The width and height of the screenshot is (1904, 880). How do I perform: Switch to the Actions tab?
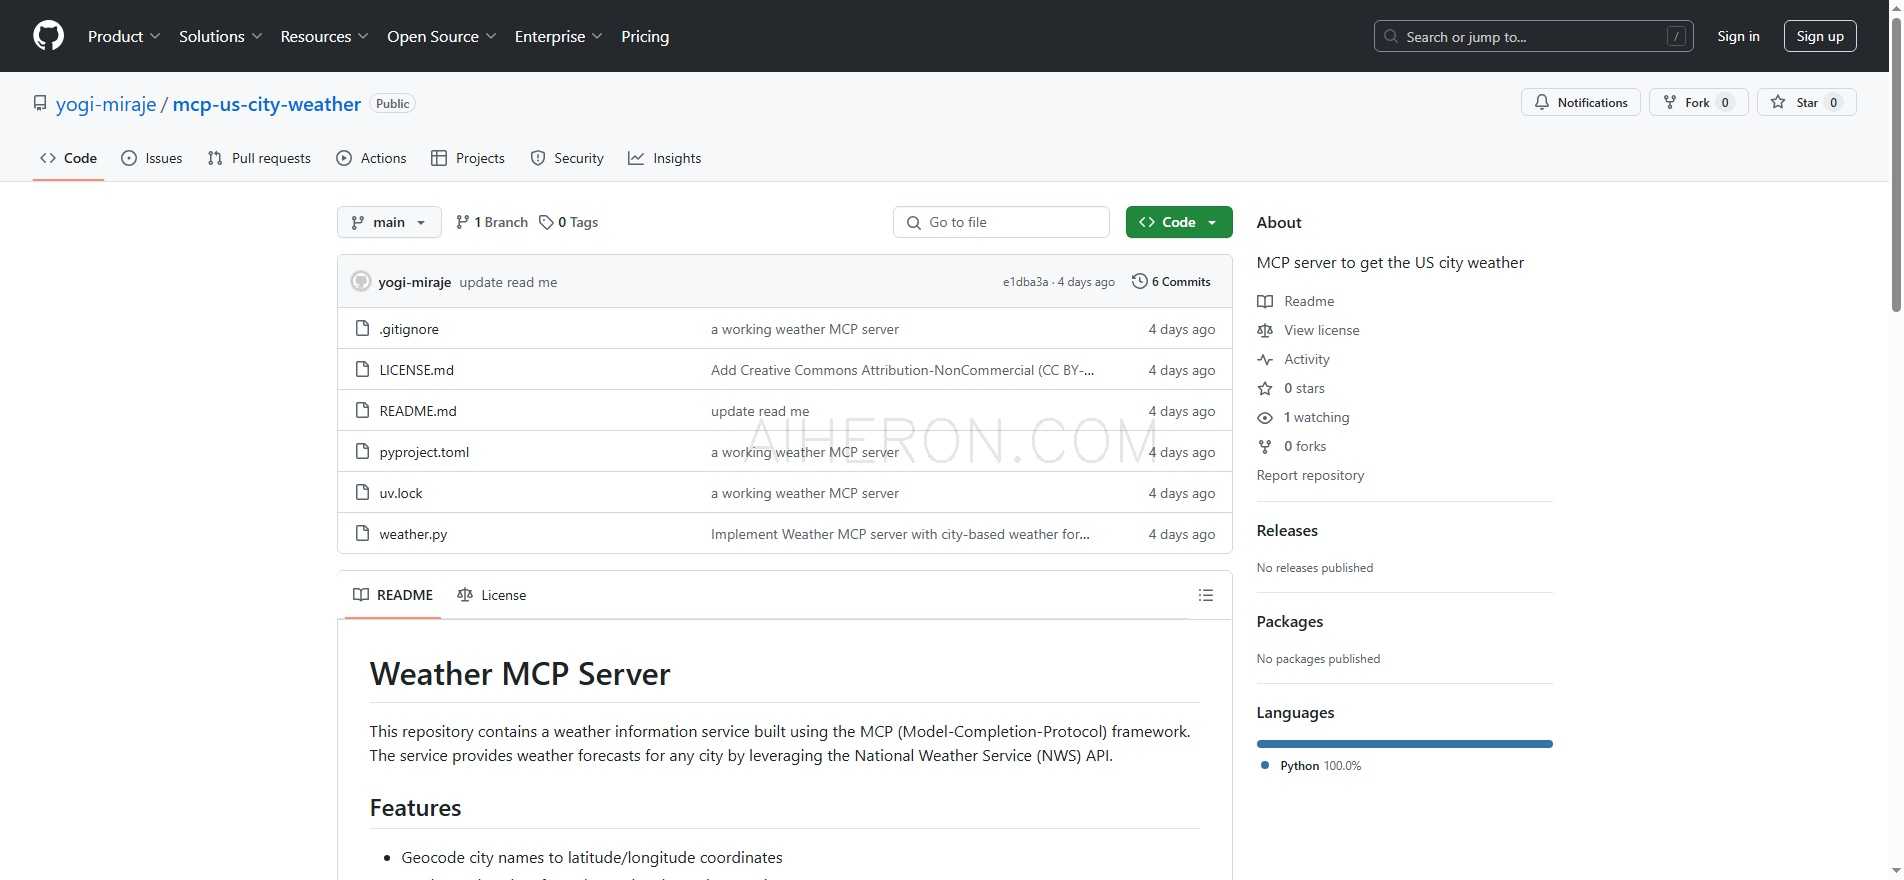371,158
